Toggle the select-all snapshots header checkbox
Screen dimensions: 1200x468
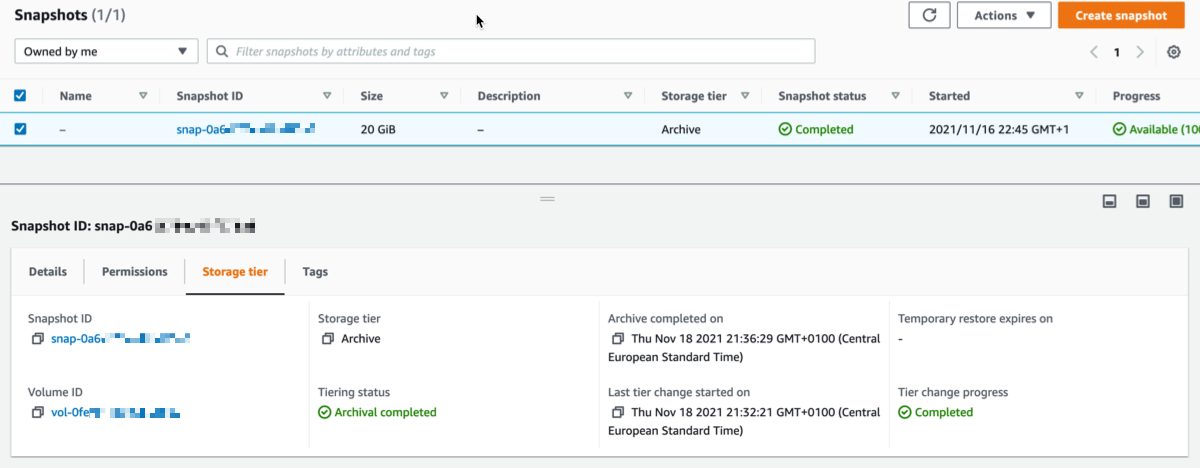(x=20, y=96)
